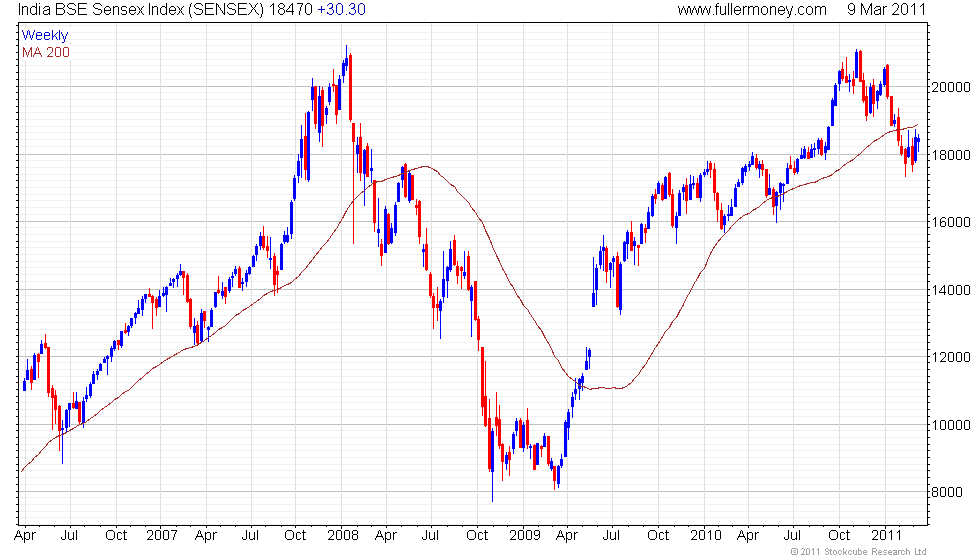Click the chart title 'India BSE Sensex Index (SENSEX)'
This screenshot has height=560, width=980.
[141, 10]
